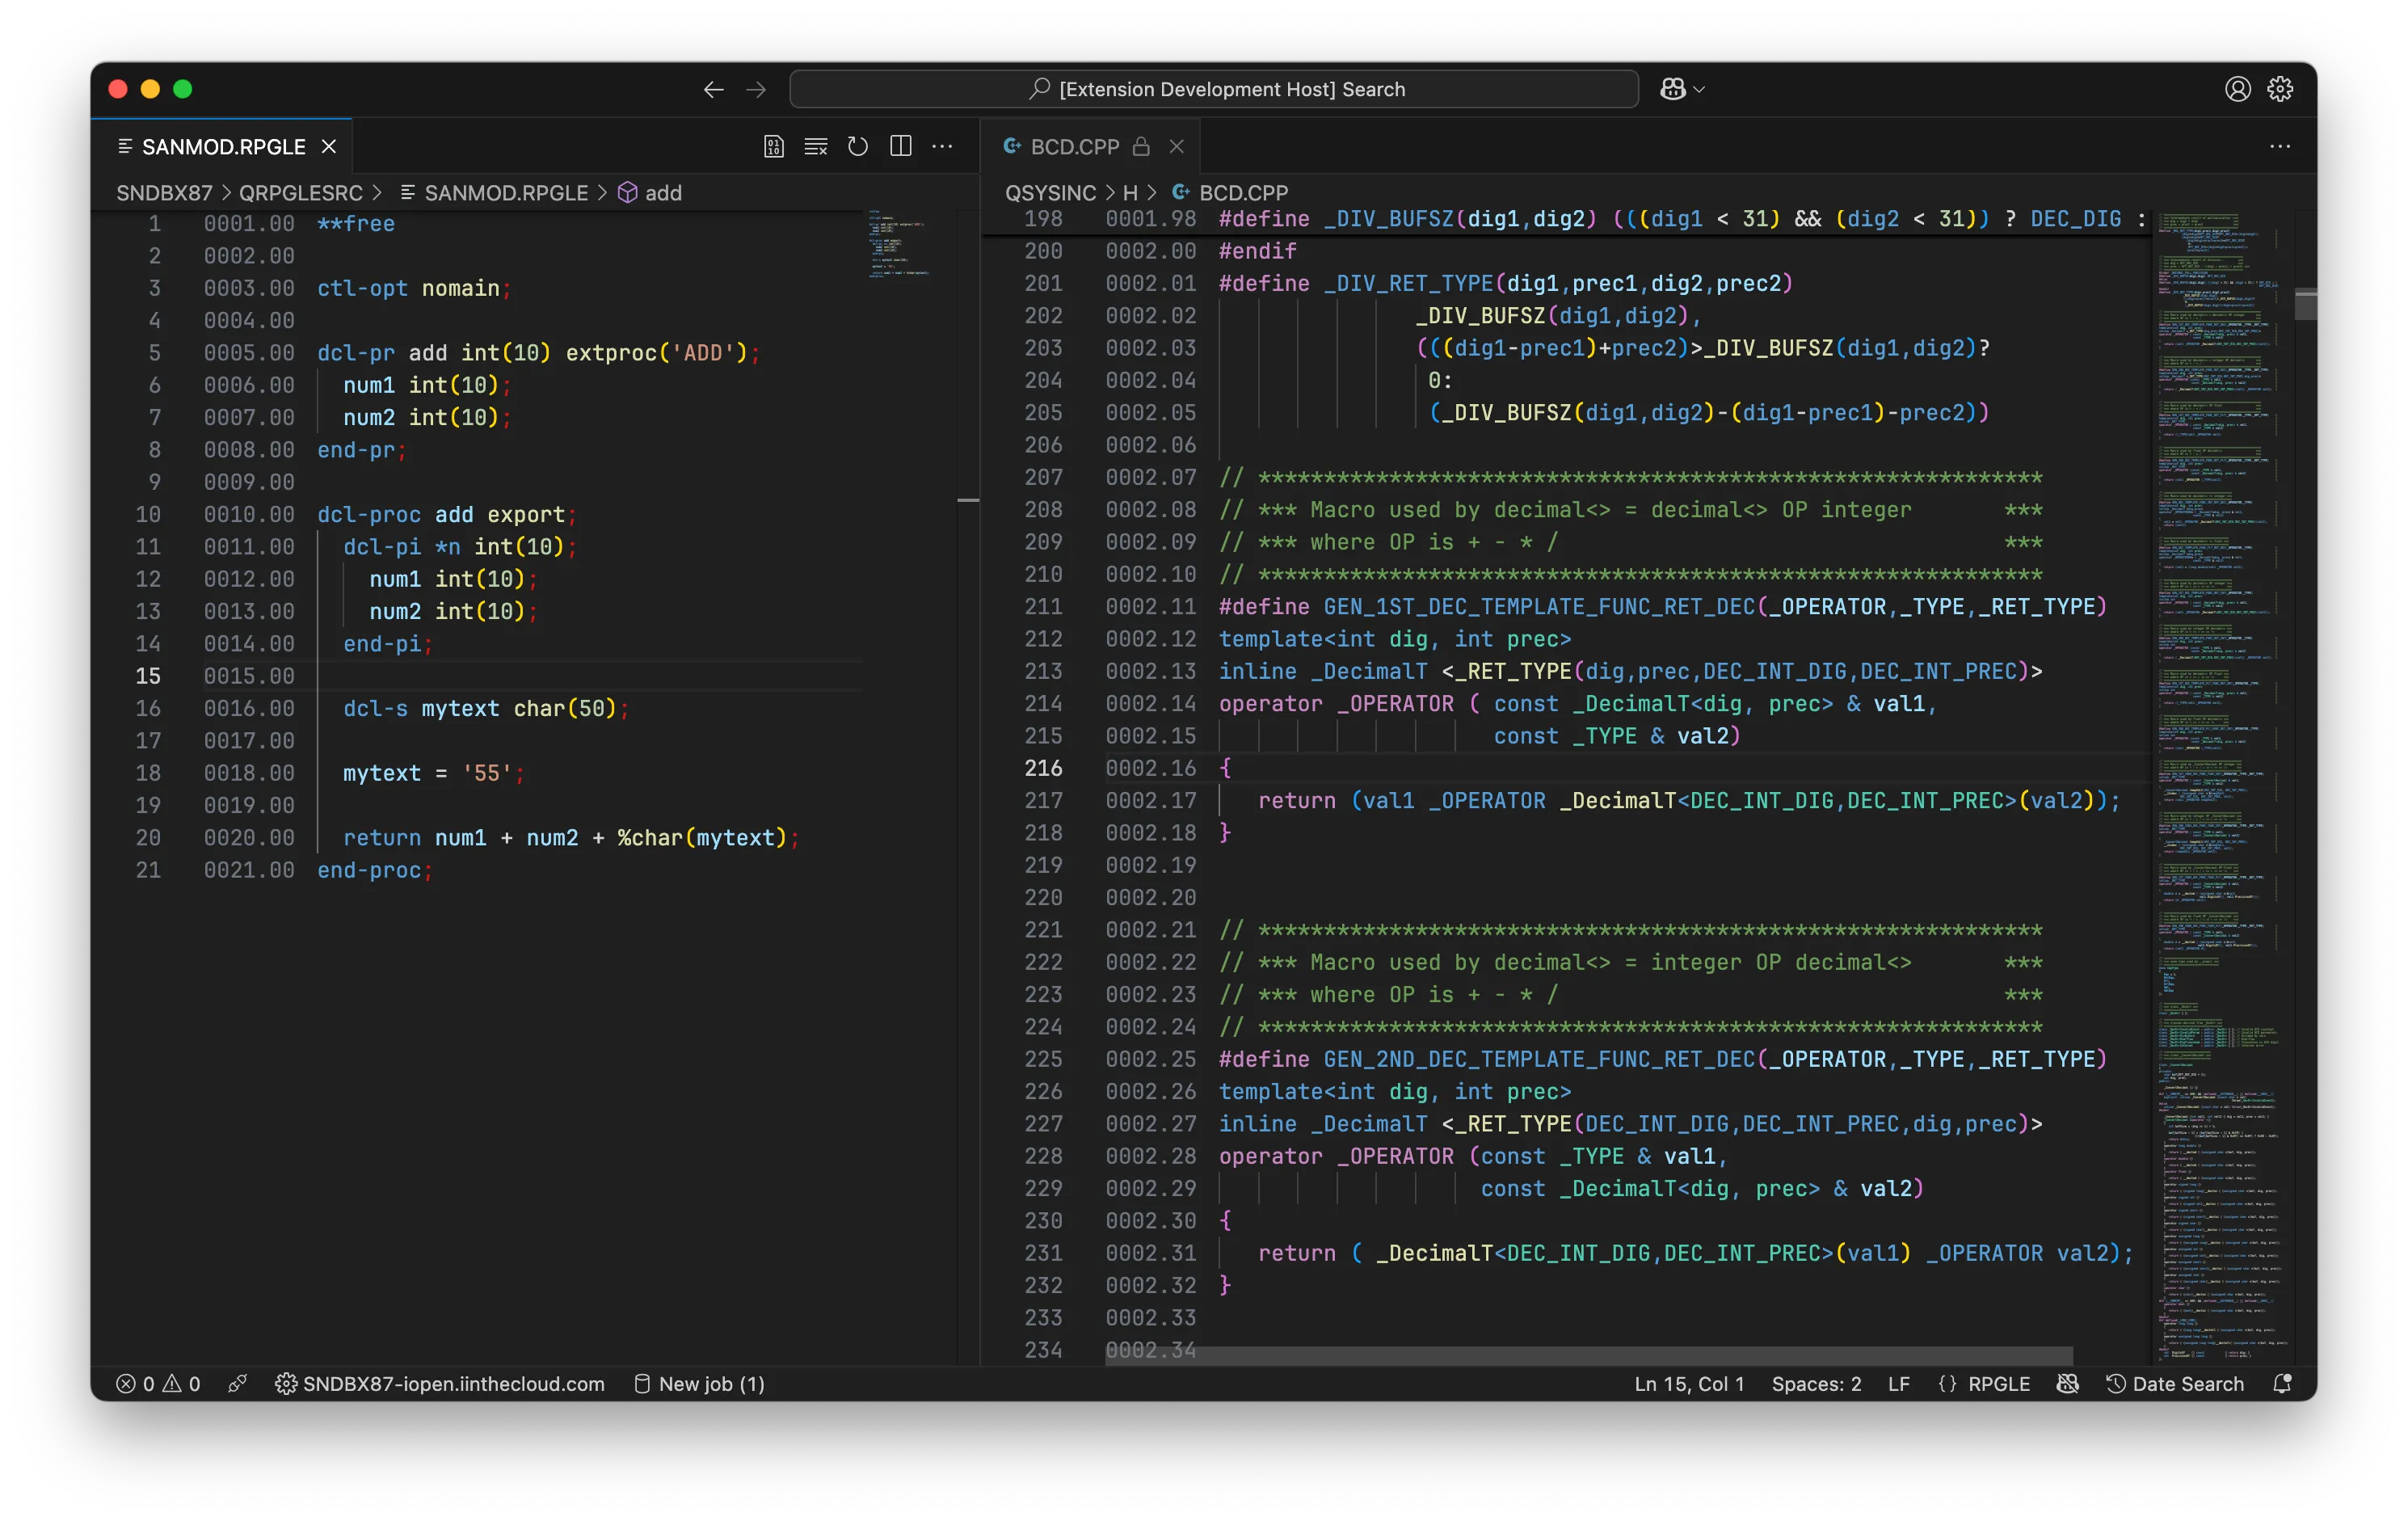2408x1521 pixels.
Task: Click 'end-proc' on line 21
Action: pos(374,870)
